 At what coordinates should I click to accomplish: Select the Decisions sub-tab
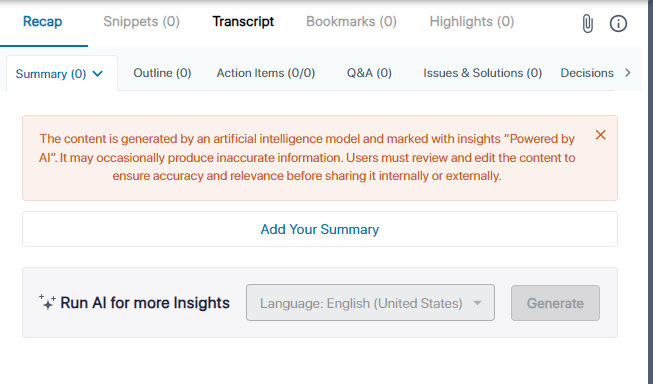tap(587, 73)
